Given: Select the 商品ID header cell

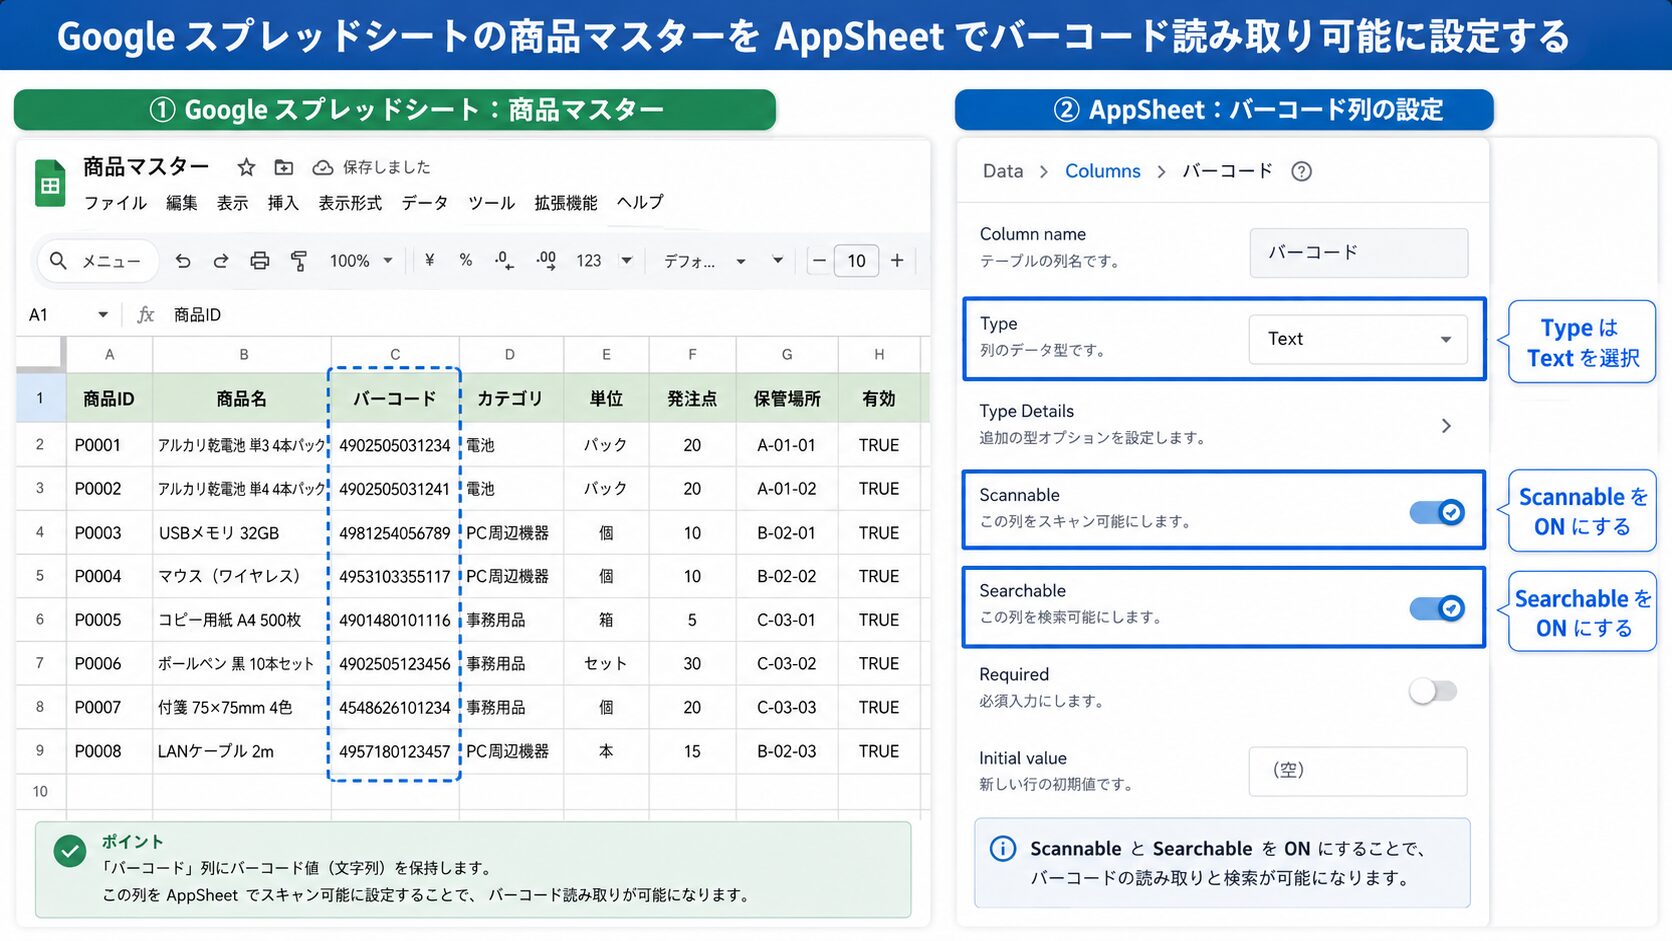Looking at the screenshot, I should point(109,398).
